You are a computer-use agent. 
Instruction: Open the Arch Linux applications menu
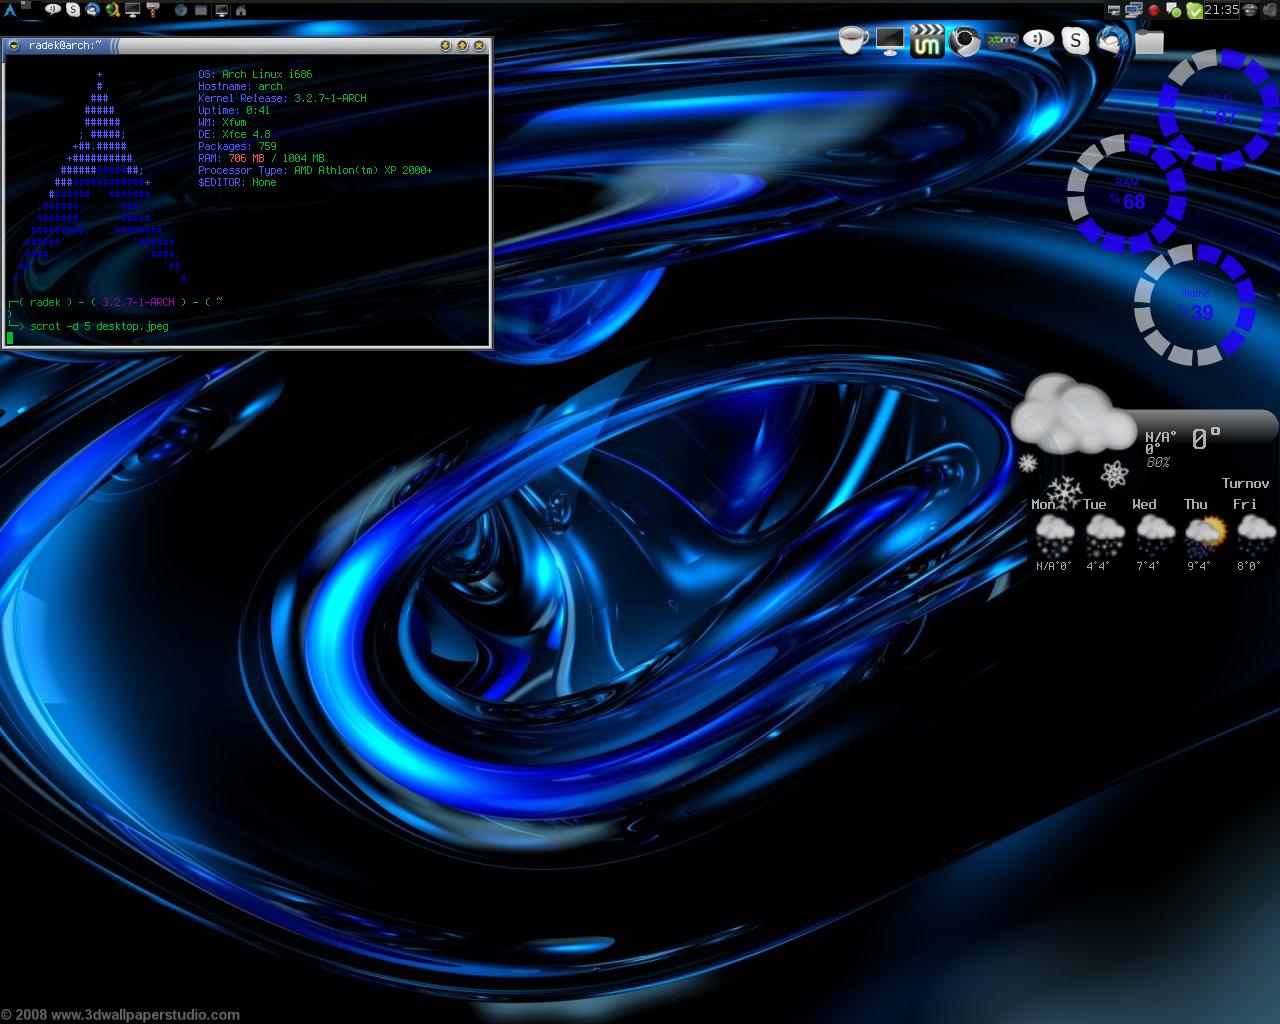pyautogui.click(x=10, y=10)
